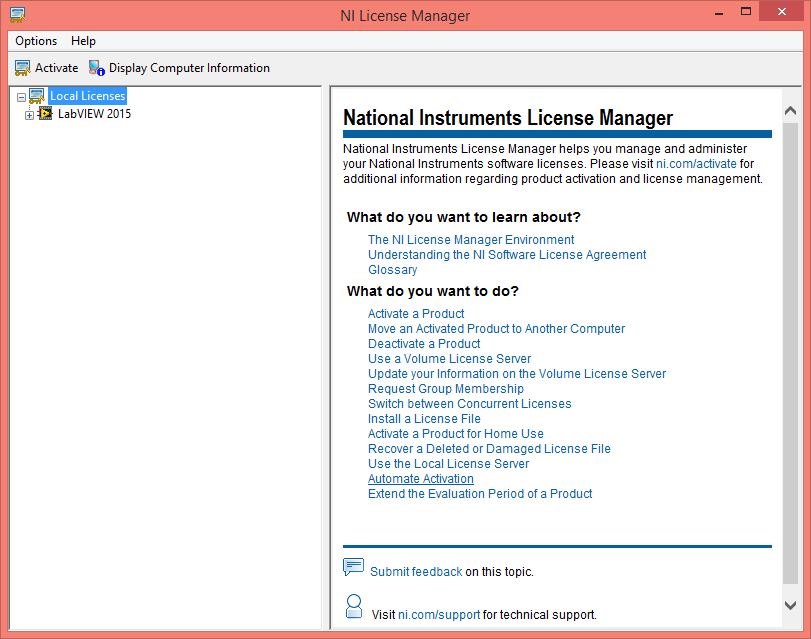Open the Glossary link
This screenshot has height=639, width=811.
pos(392,270)
